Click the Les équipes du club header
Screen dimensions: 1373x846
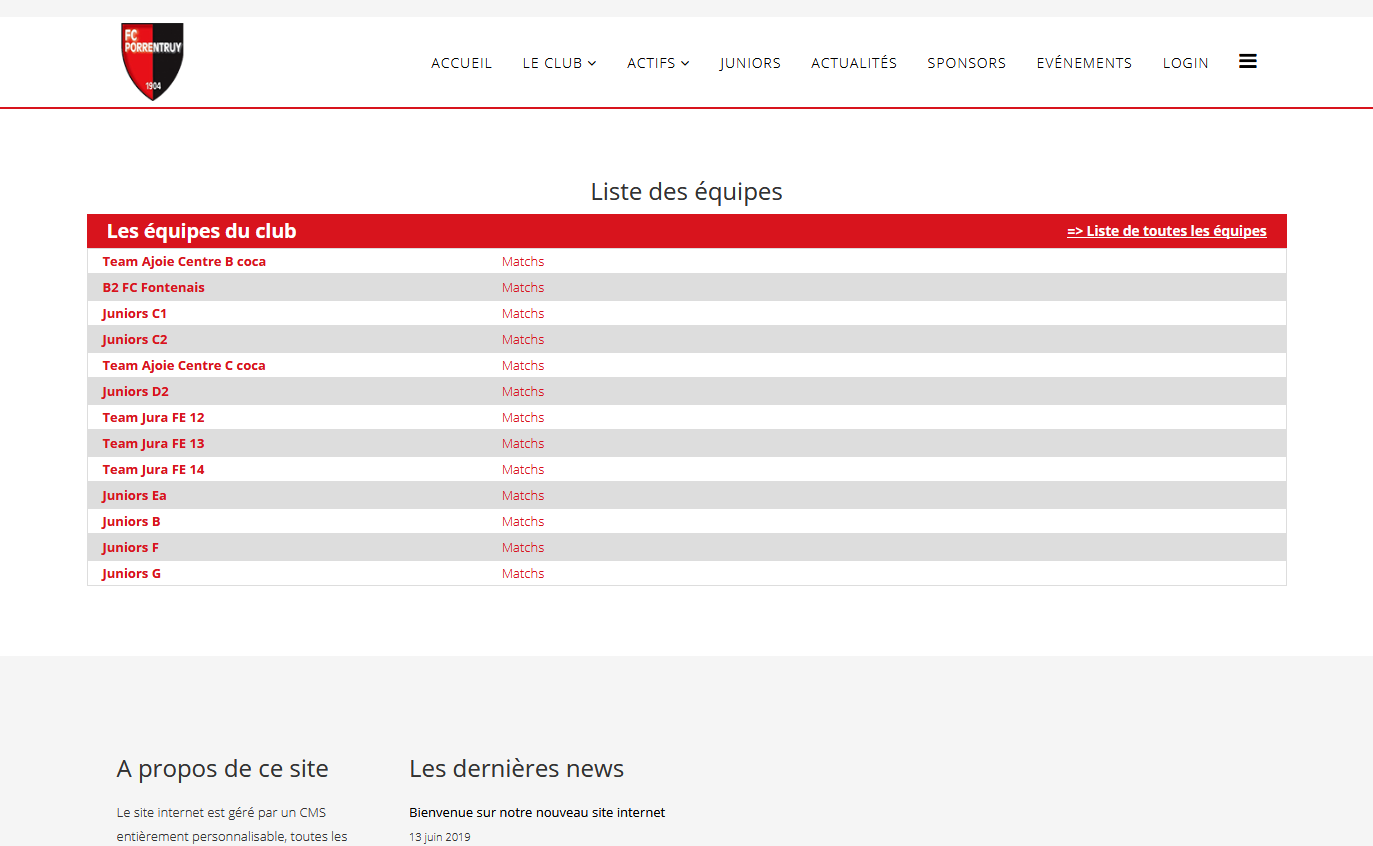point(201,231)
